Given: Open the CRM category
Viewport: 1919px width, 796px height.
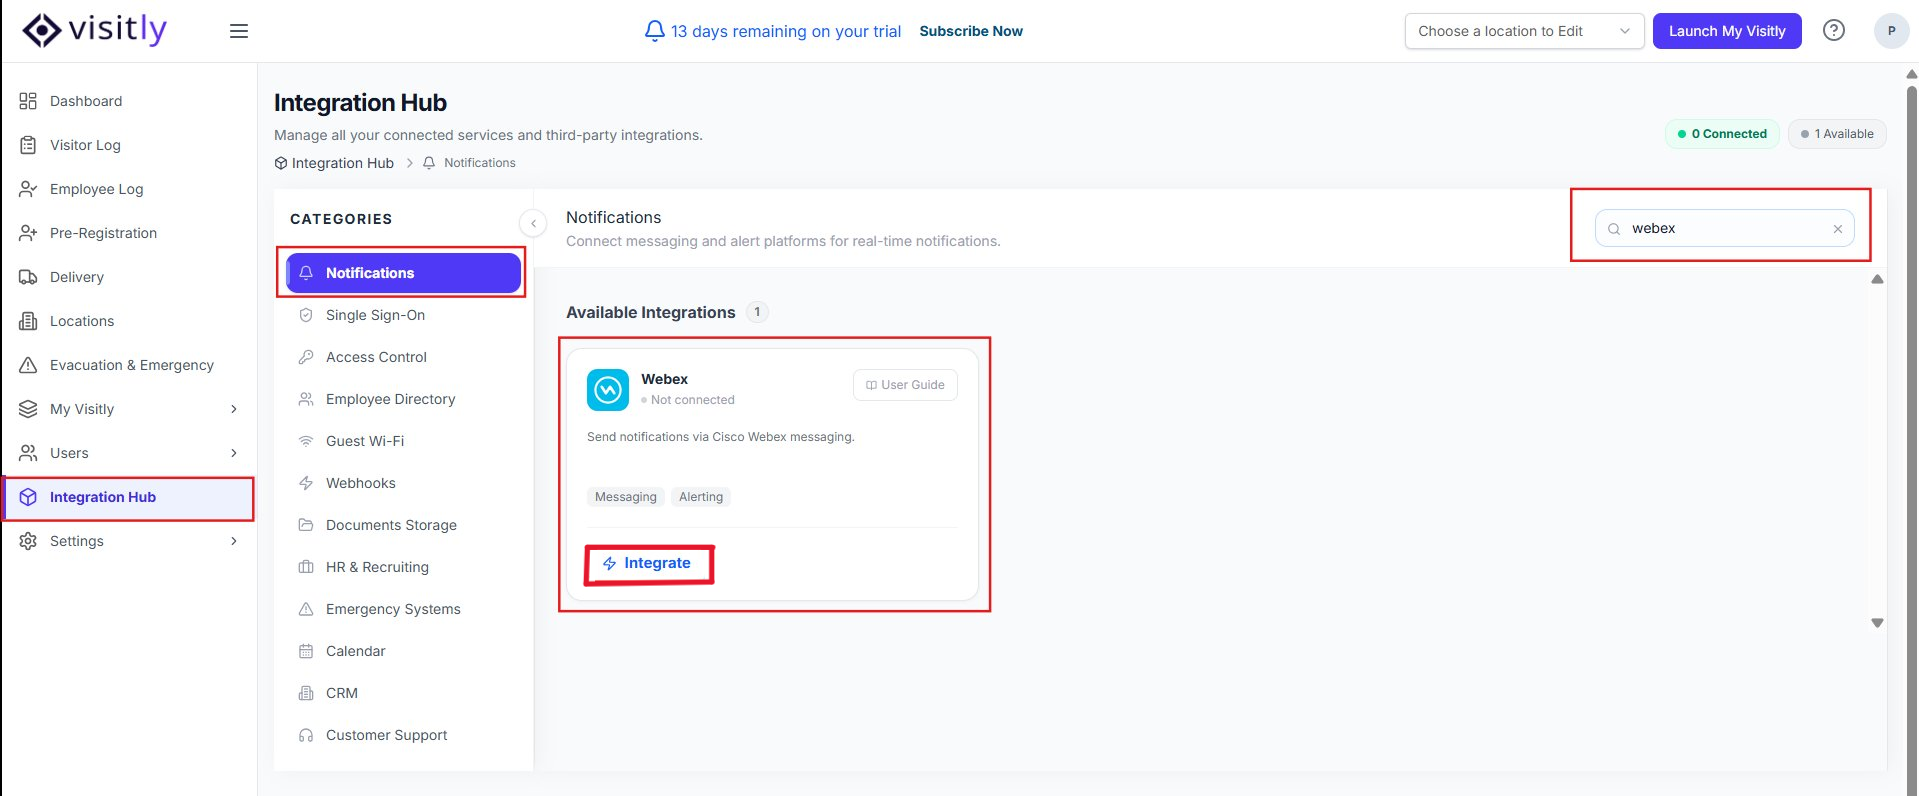Looking at the screenshot, I should (403, 693).
